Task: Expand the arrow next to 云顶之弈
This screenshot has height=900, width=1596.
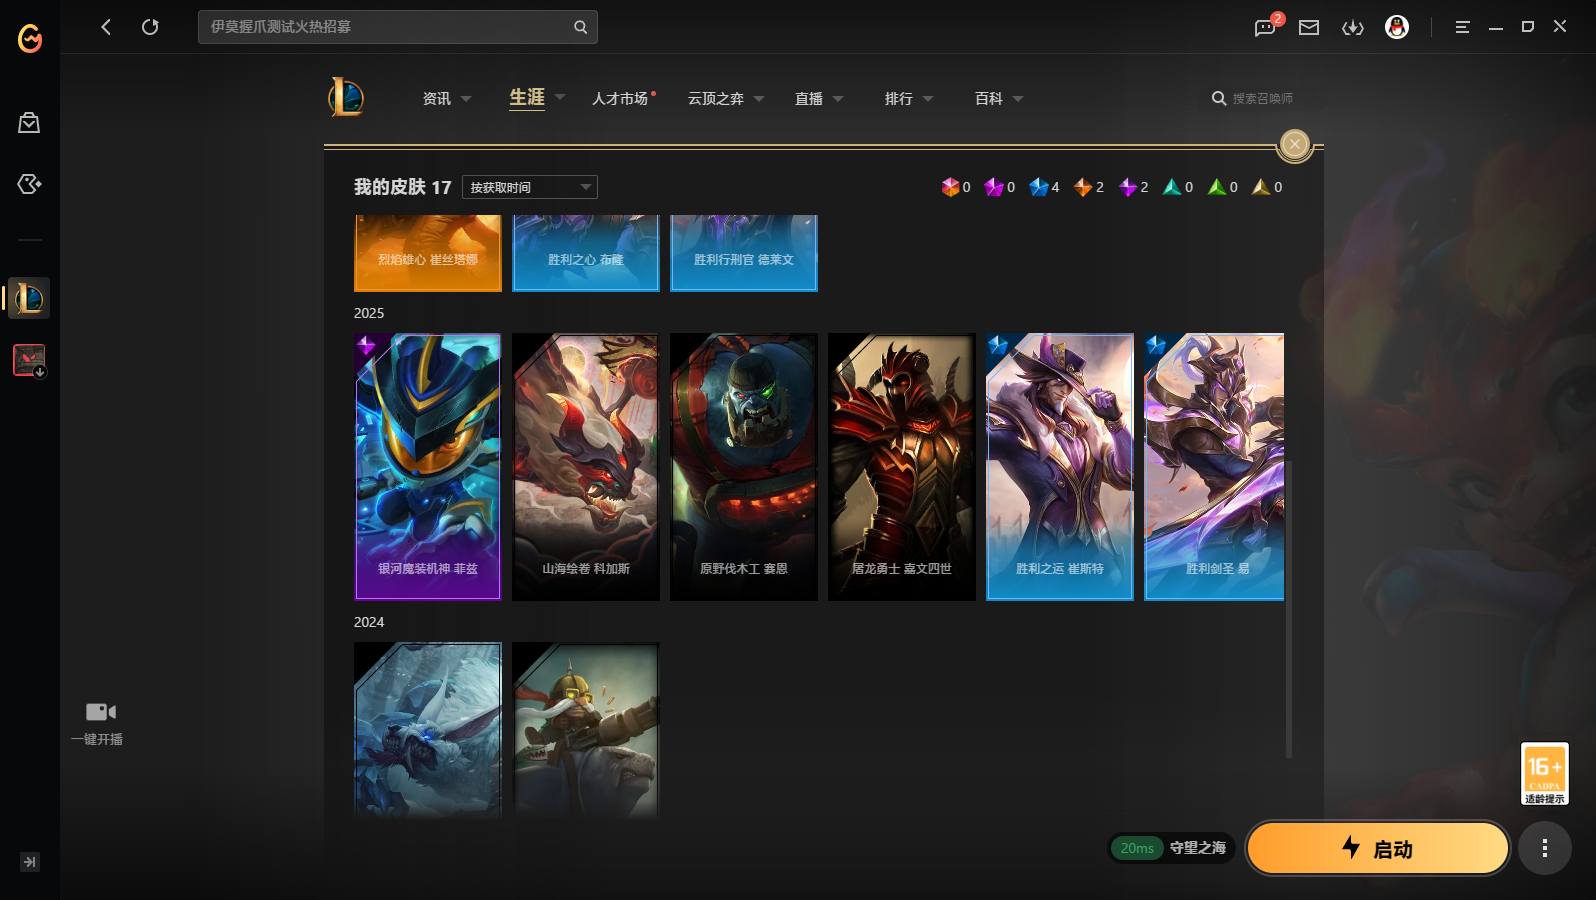Action: pos(759,99)
